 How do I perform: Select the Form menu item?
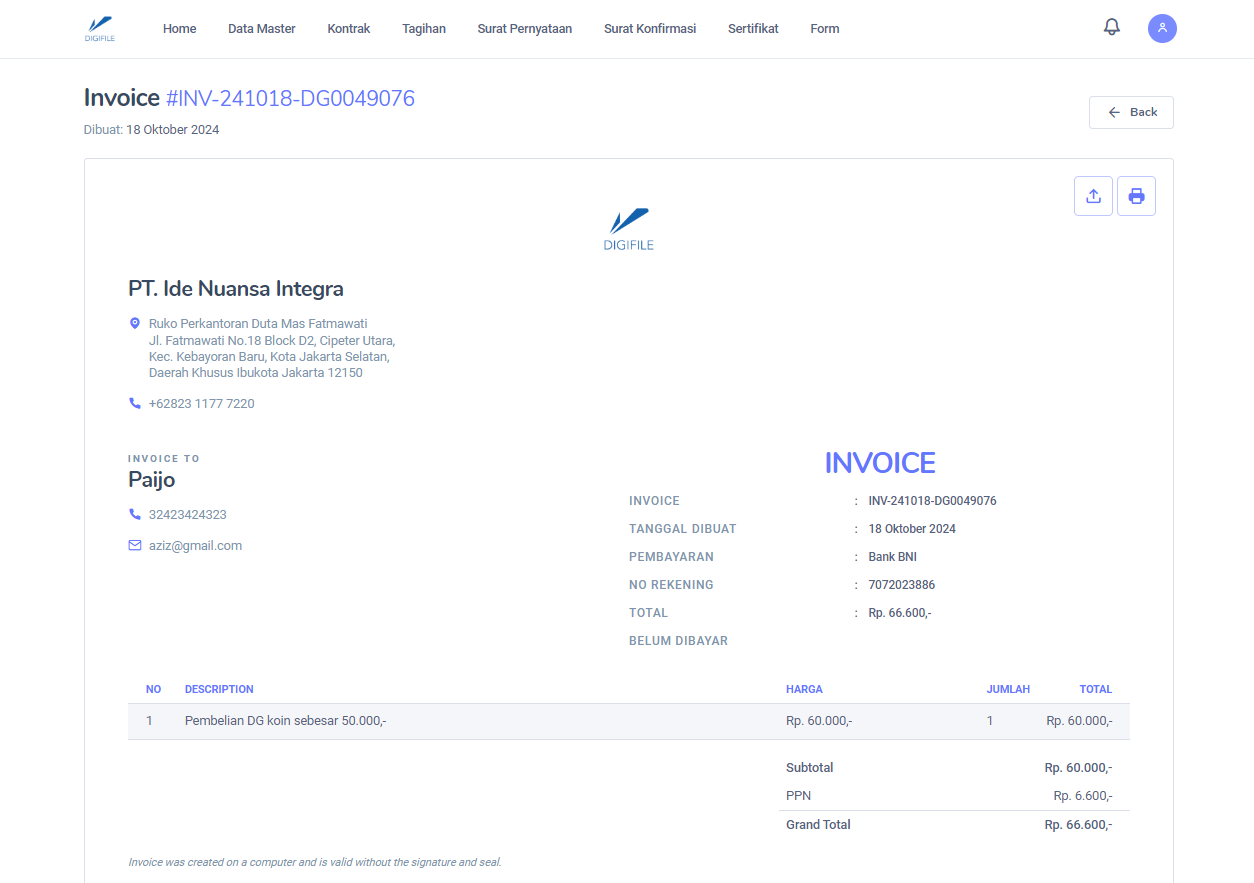825,29
